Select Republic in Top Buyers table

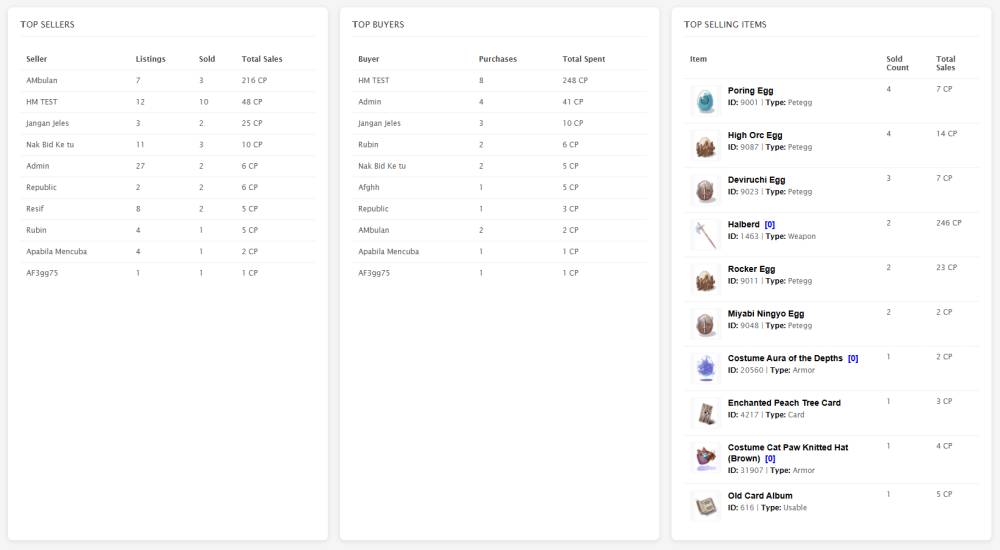tap(374, 209)
